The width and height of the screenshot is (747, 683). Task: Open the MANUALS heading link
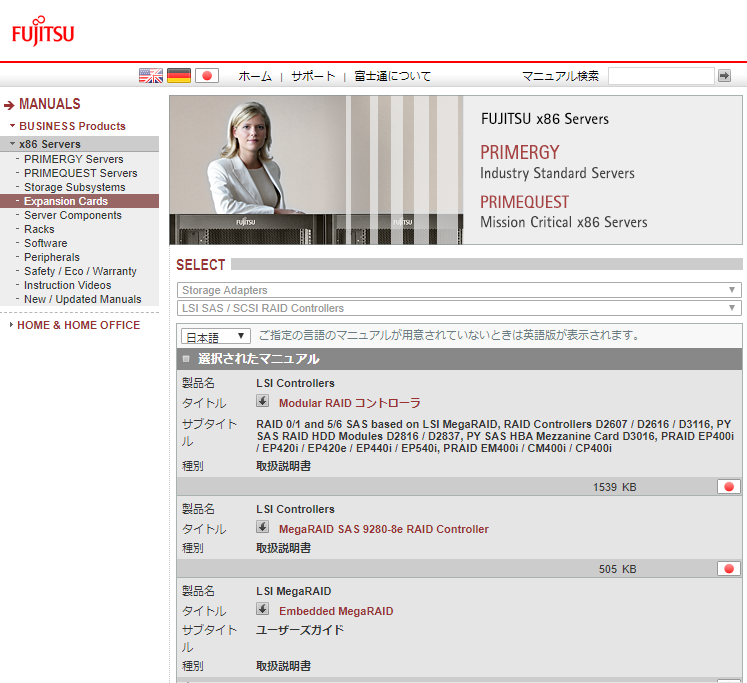[50, 104]
